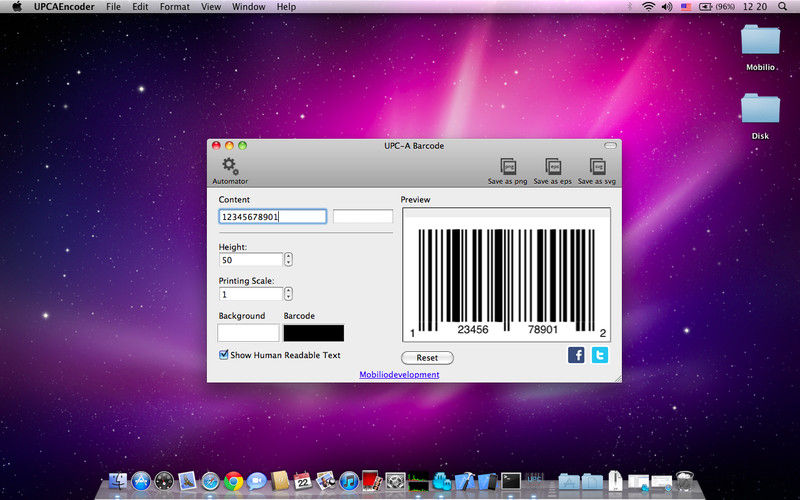This screenshot has width=800, height=500.
Task: Click the US flag input menu
Action: pyautogui.click(x=686, y=7)
